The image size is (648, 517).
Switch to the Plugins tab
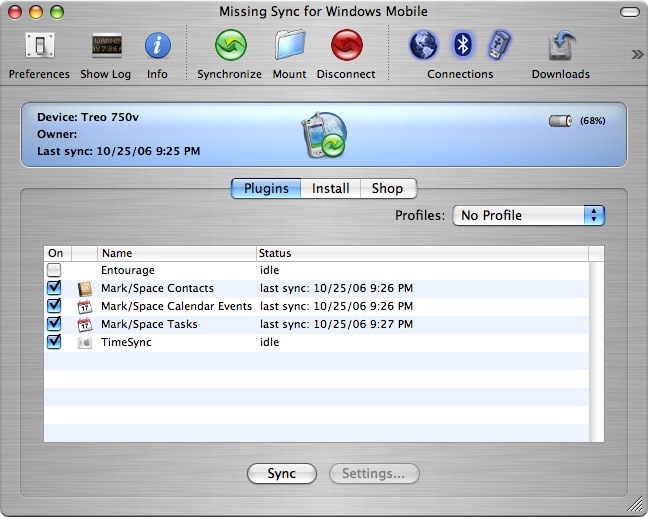pyautogui.click(x=266, y=188)
